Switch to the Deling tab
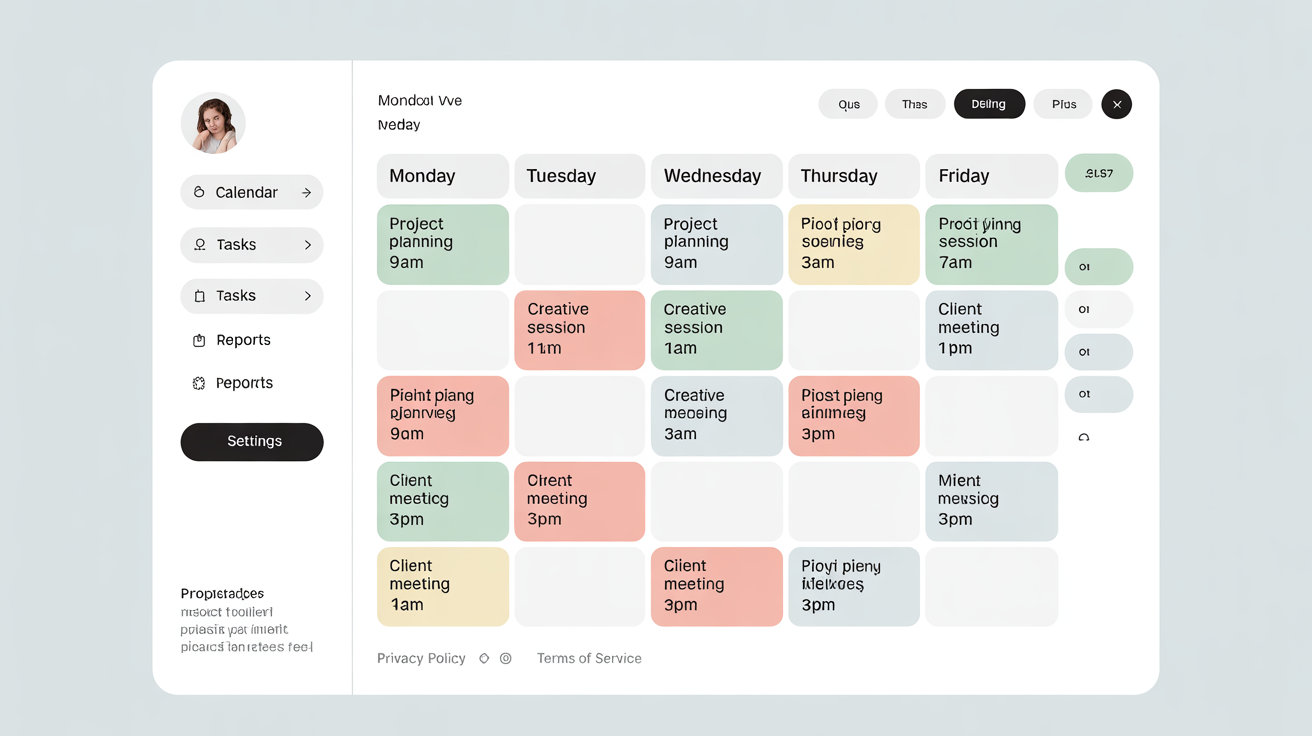The image size is (1312, 736). coord(989,103)
